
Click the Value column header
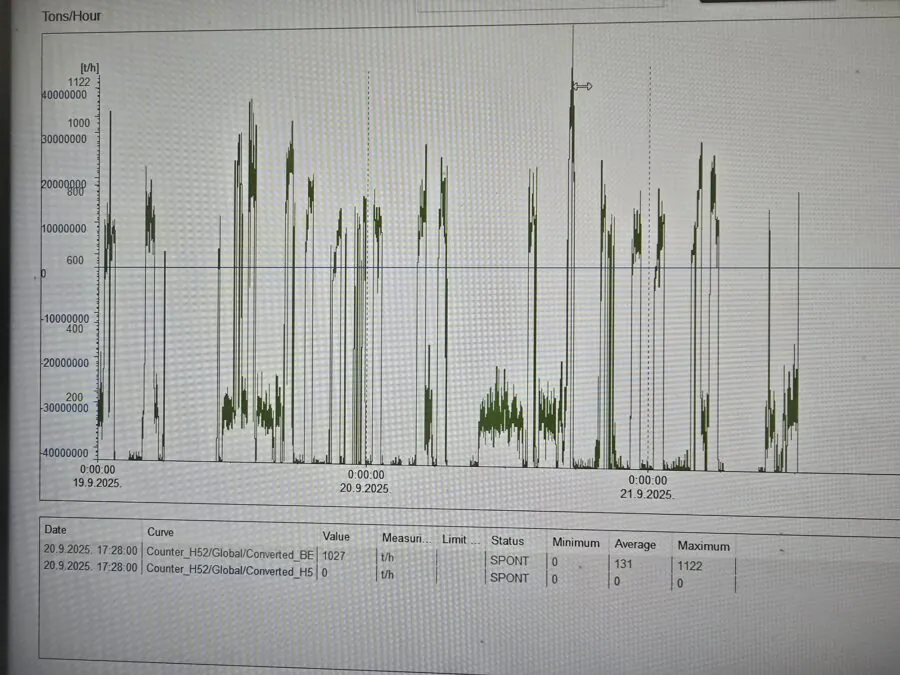[x=336, y=537]
